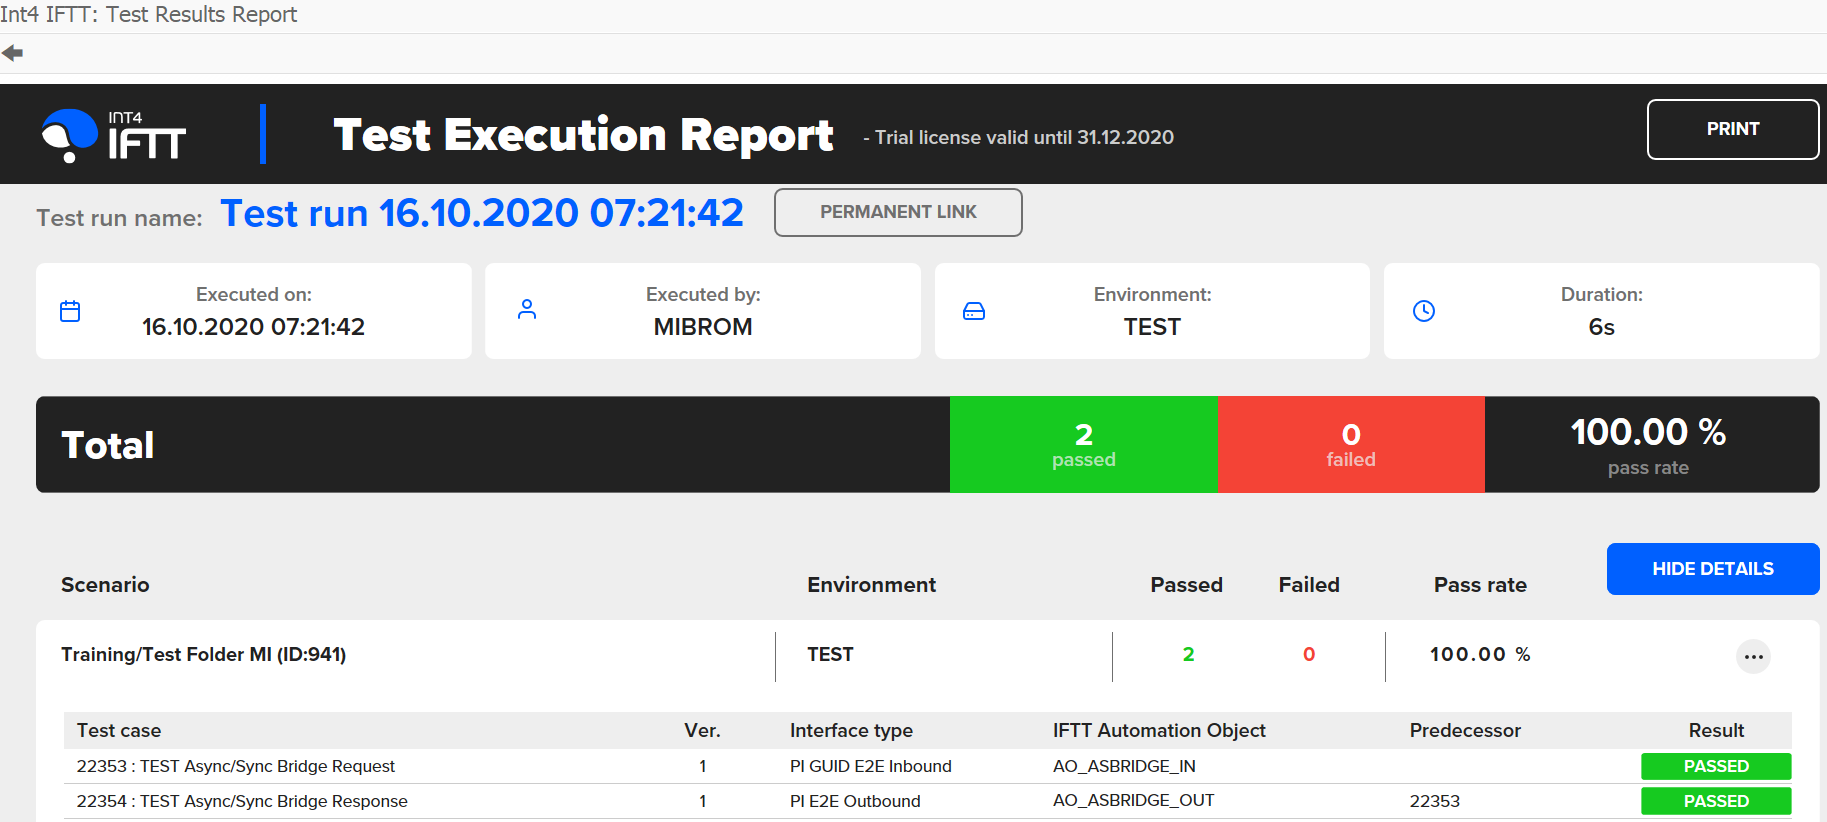Click the AO_ASBRIDGE_IN automation object
This screenshot has width=1827, height=822.
point(1124,766)
